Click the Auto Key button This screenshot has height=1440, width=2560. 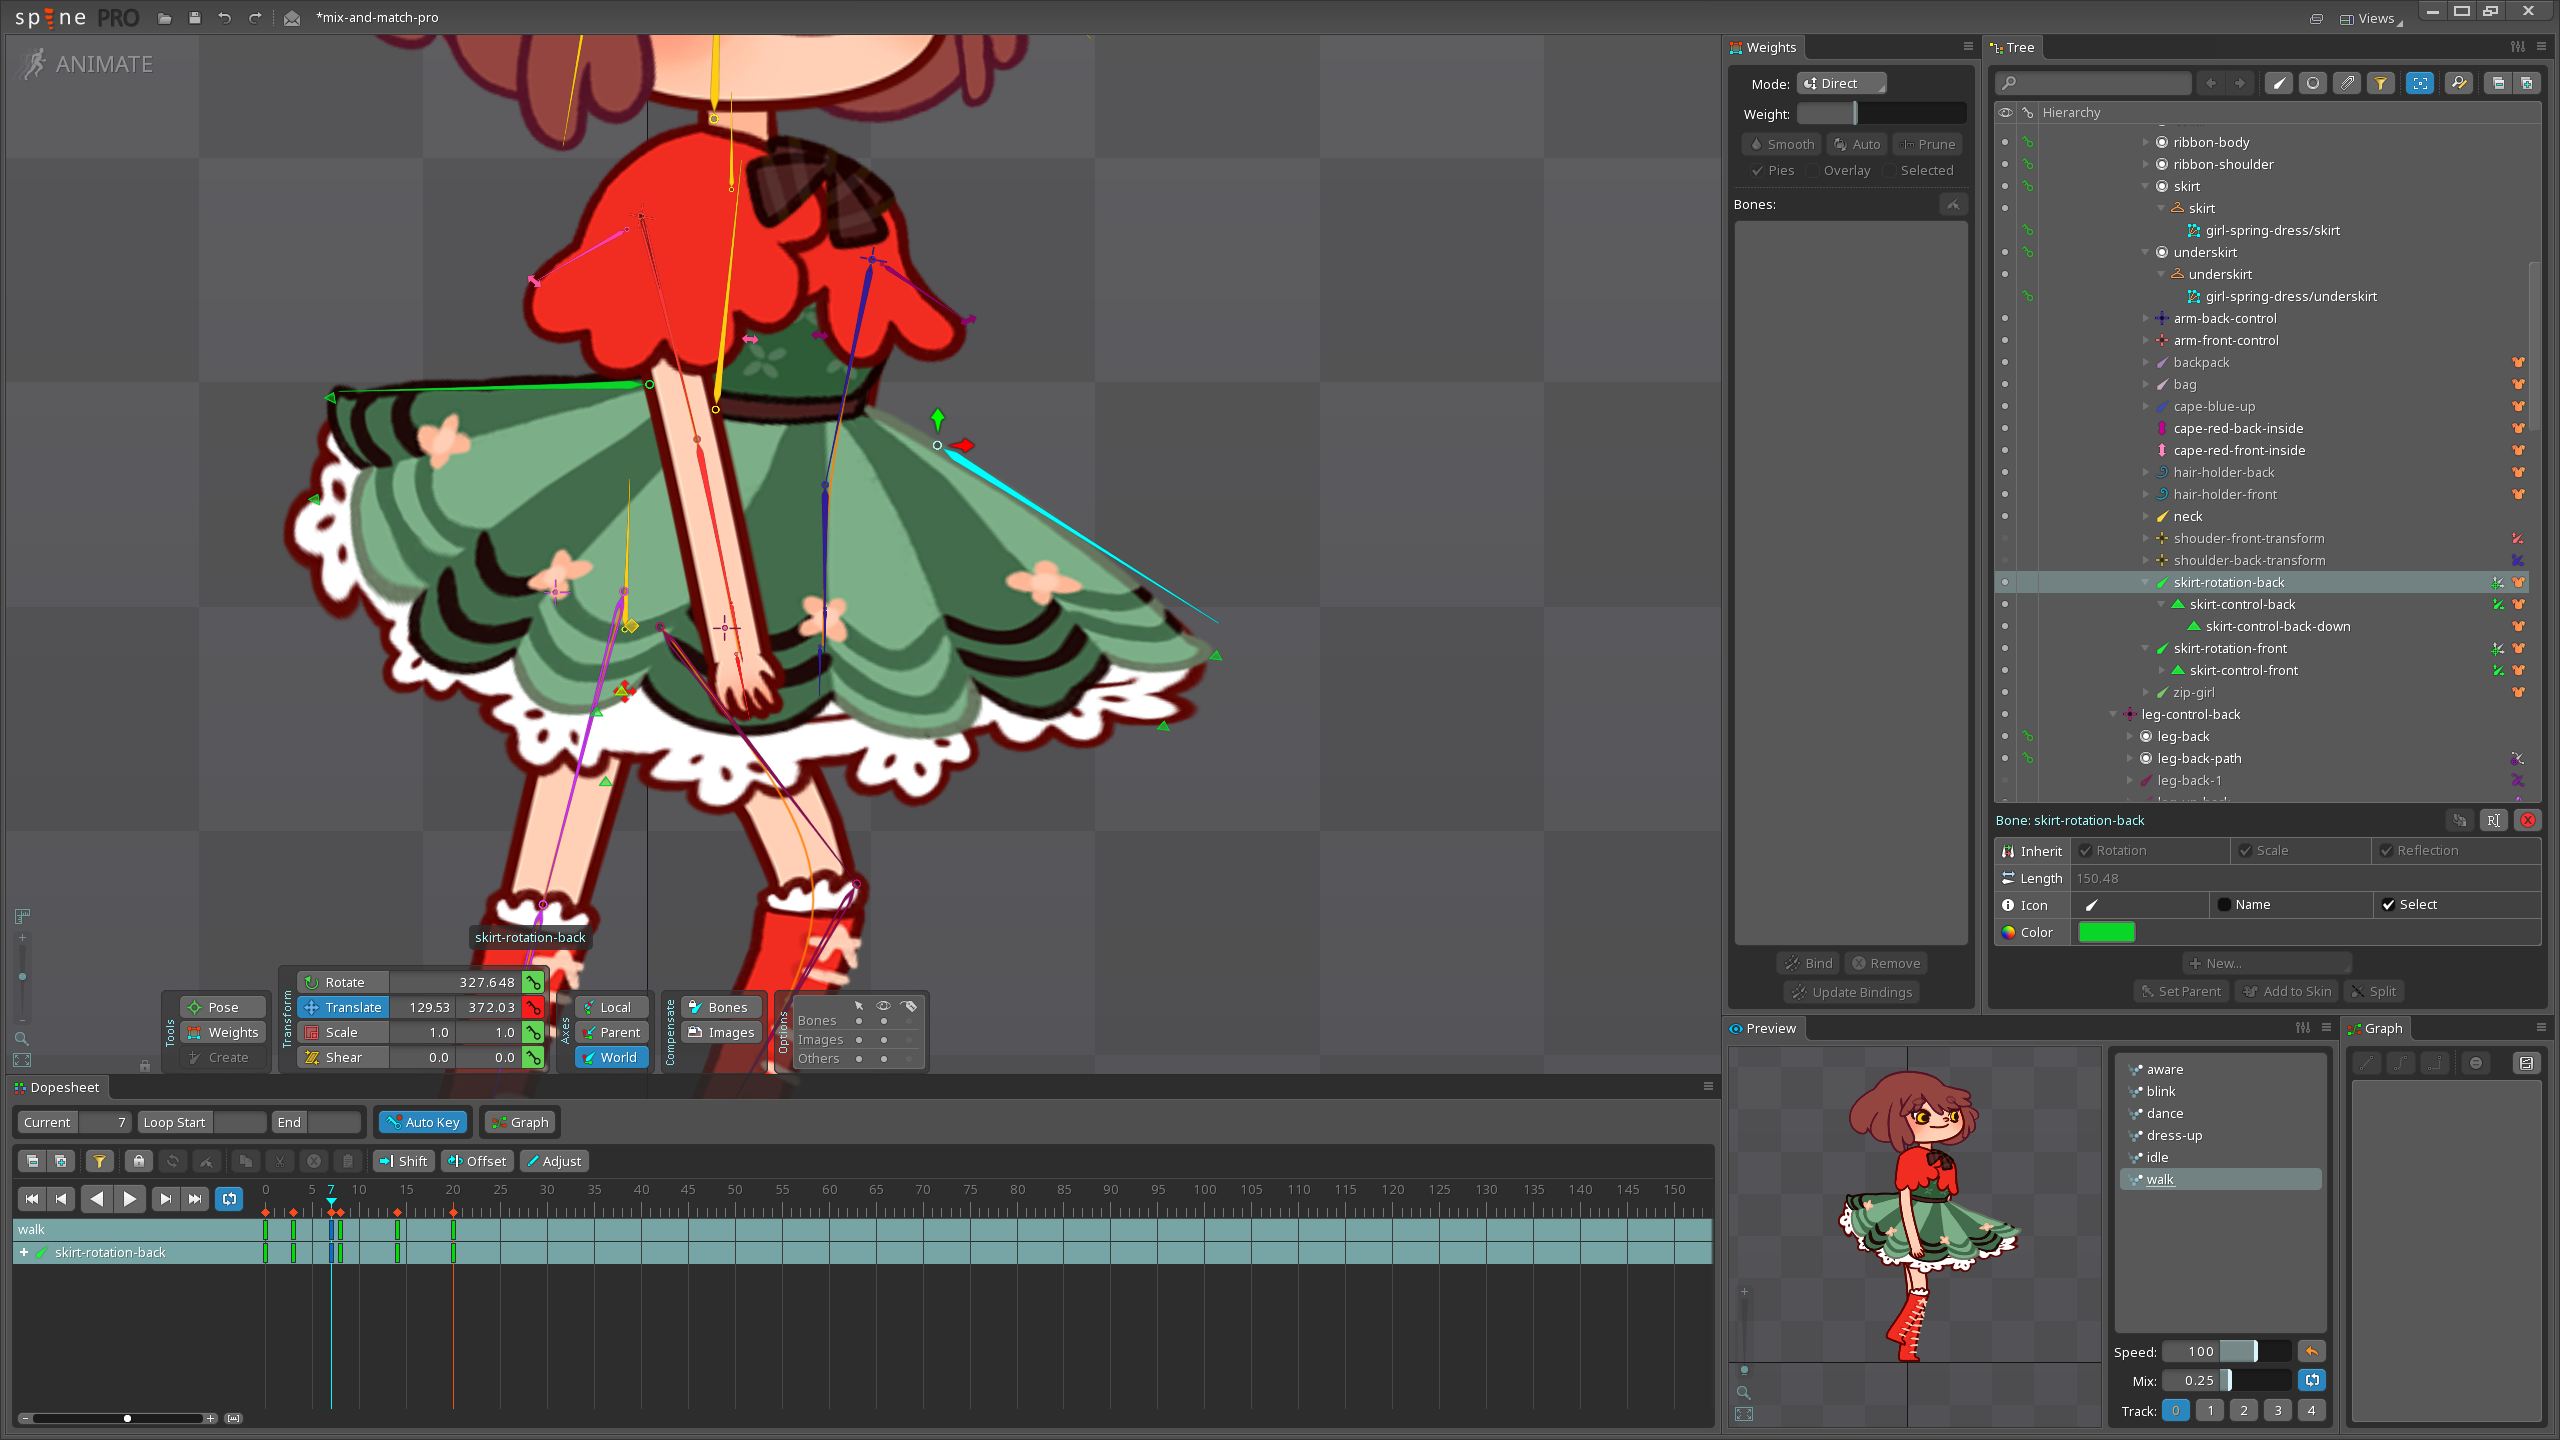tap(423, 1122)
